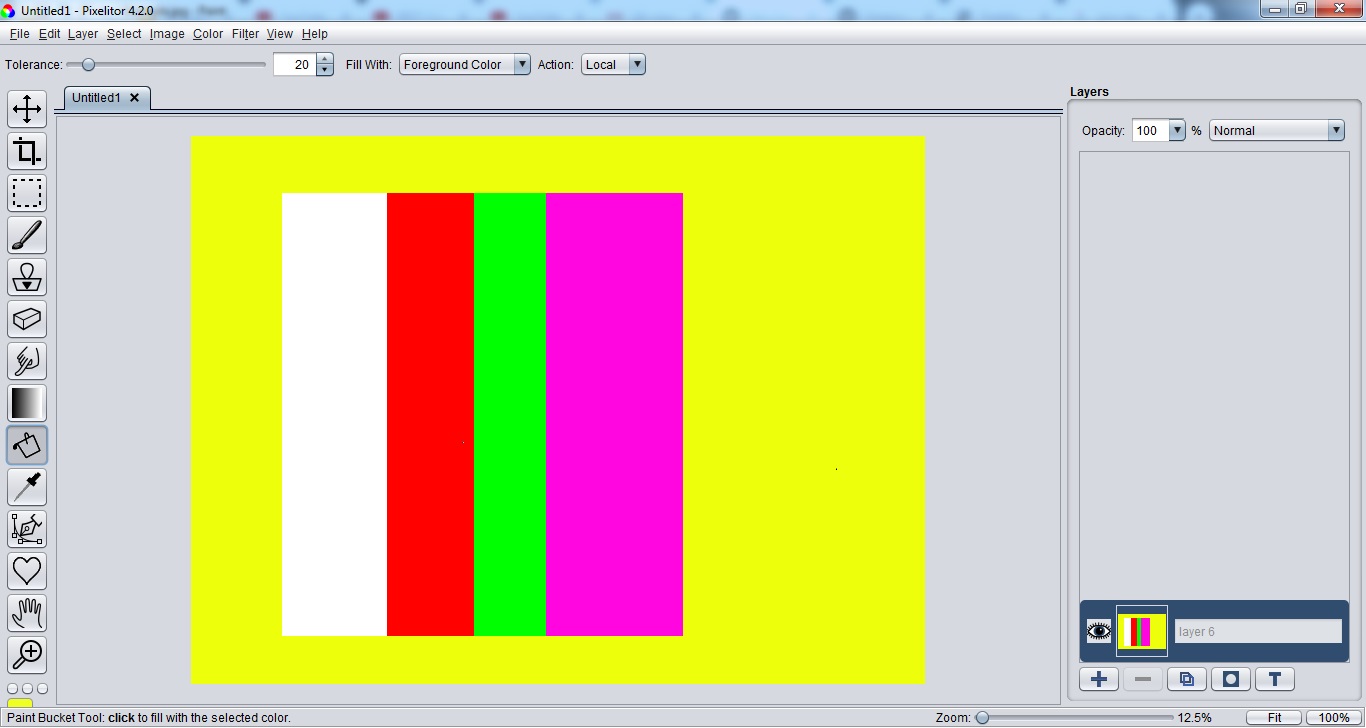
Task: Click the layer 6 name field
Action: 1258,631
